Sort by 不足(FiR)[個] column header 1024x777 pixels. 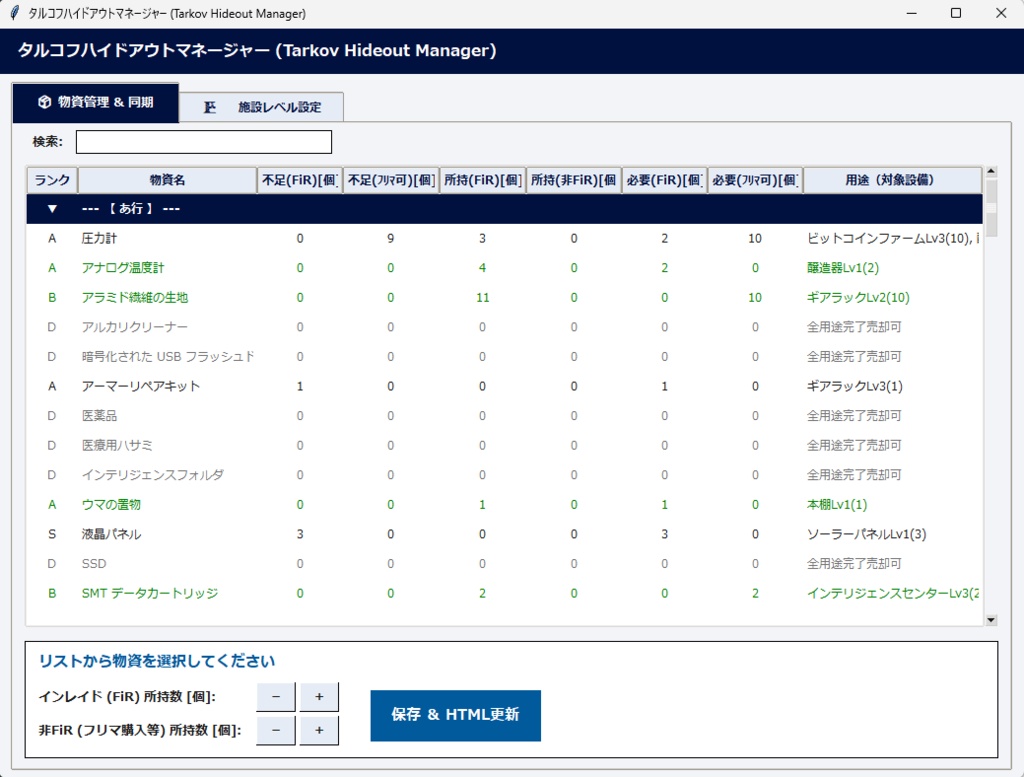click(300, 180)
